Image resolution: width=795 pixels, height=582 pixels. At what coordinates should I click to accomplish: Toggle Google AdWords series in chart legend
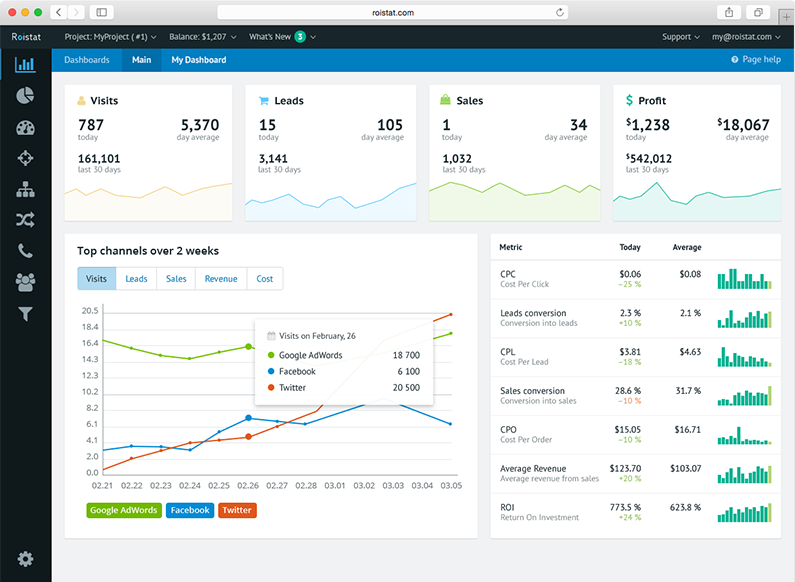click(x=123, y=510)
